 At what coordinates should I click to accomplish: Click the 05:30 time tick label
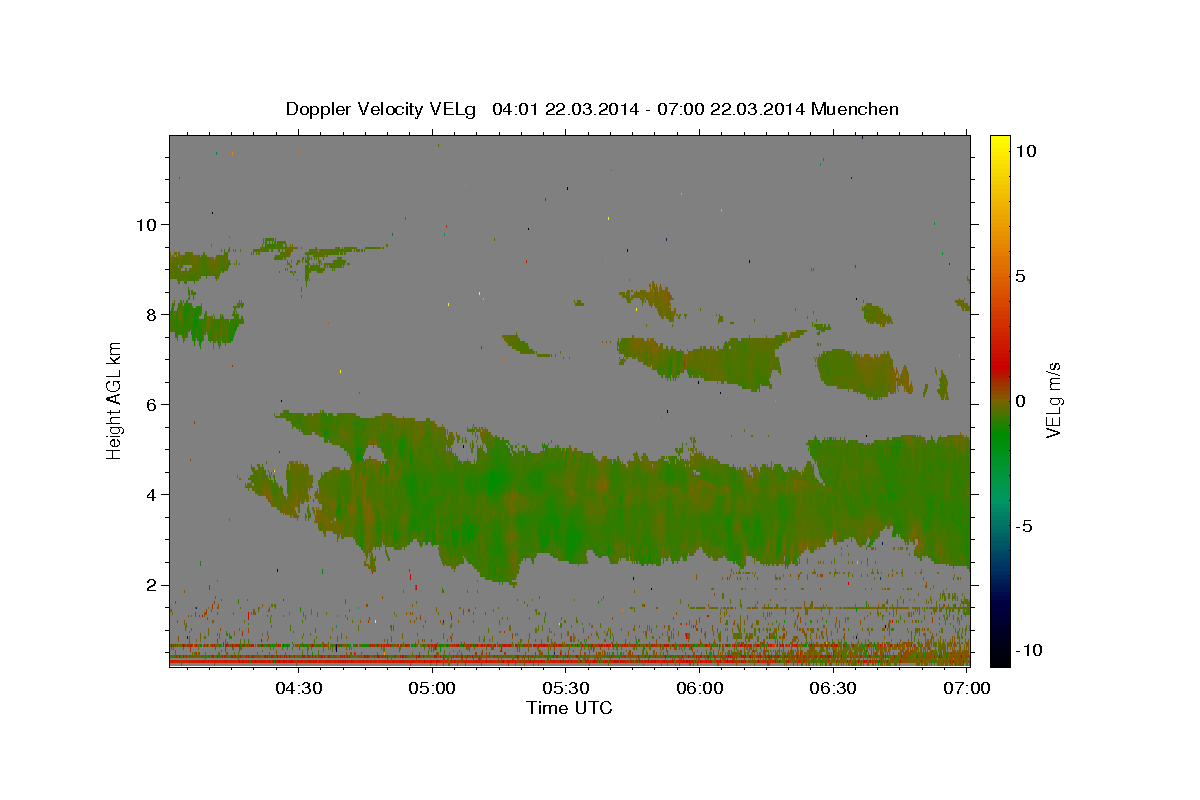567,688
